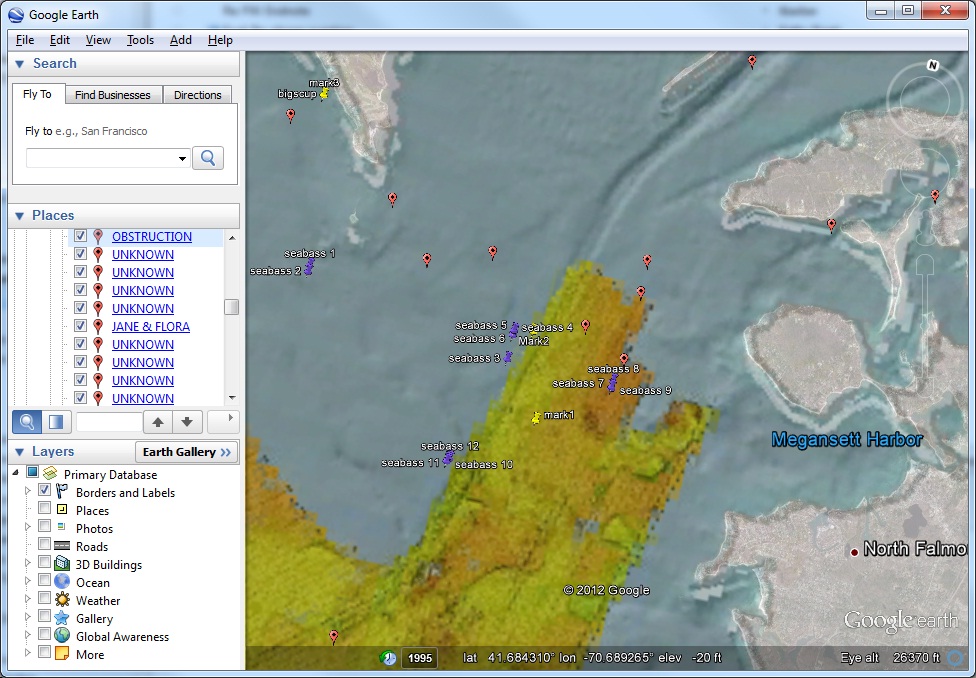Switch to the Find Businesses tab
The image size is (976, 678).
pyautogui.click(x=112, y=95)
